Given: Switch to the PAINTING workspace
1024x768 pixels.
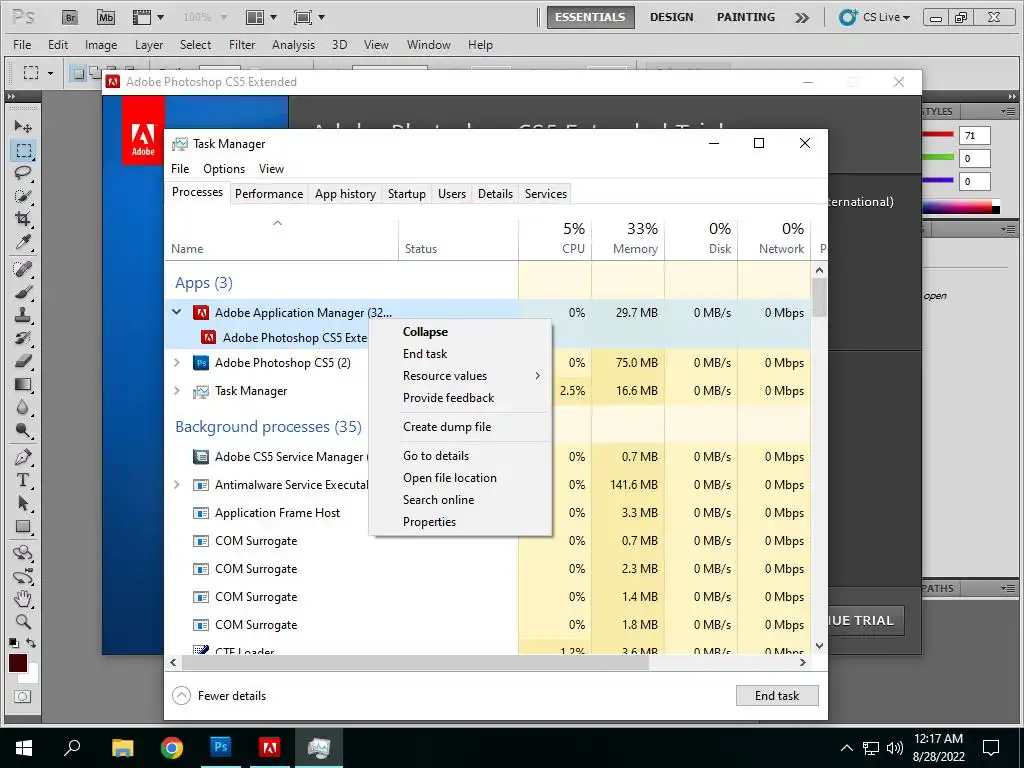Looking at the screenshot, I should coord(746,17).
